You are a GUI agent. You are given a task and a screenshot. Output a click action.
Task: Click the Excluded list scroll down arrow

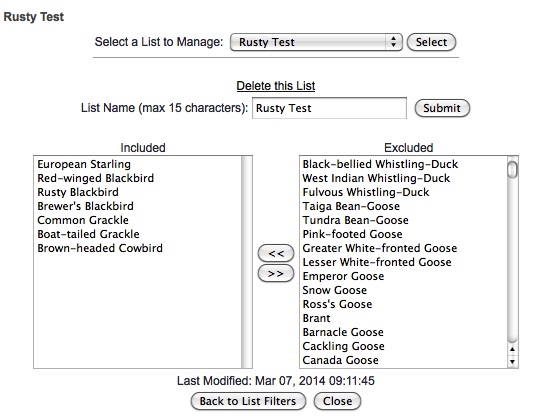click(512, 362)
